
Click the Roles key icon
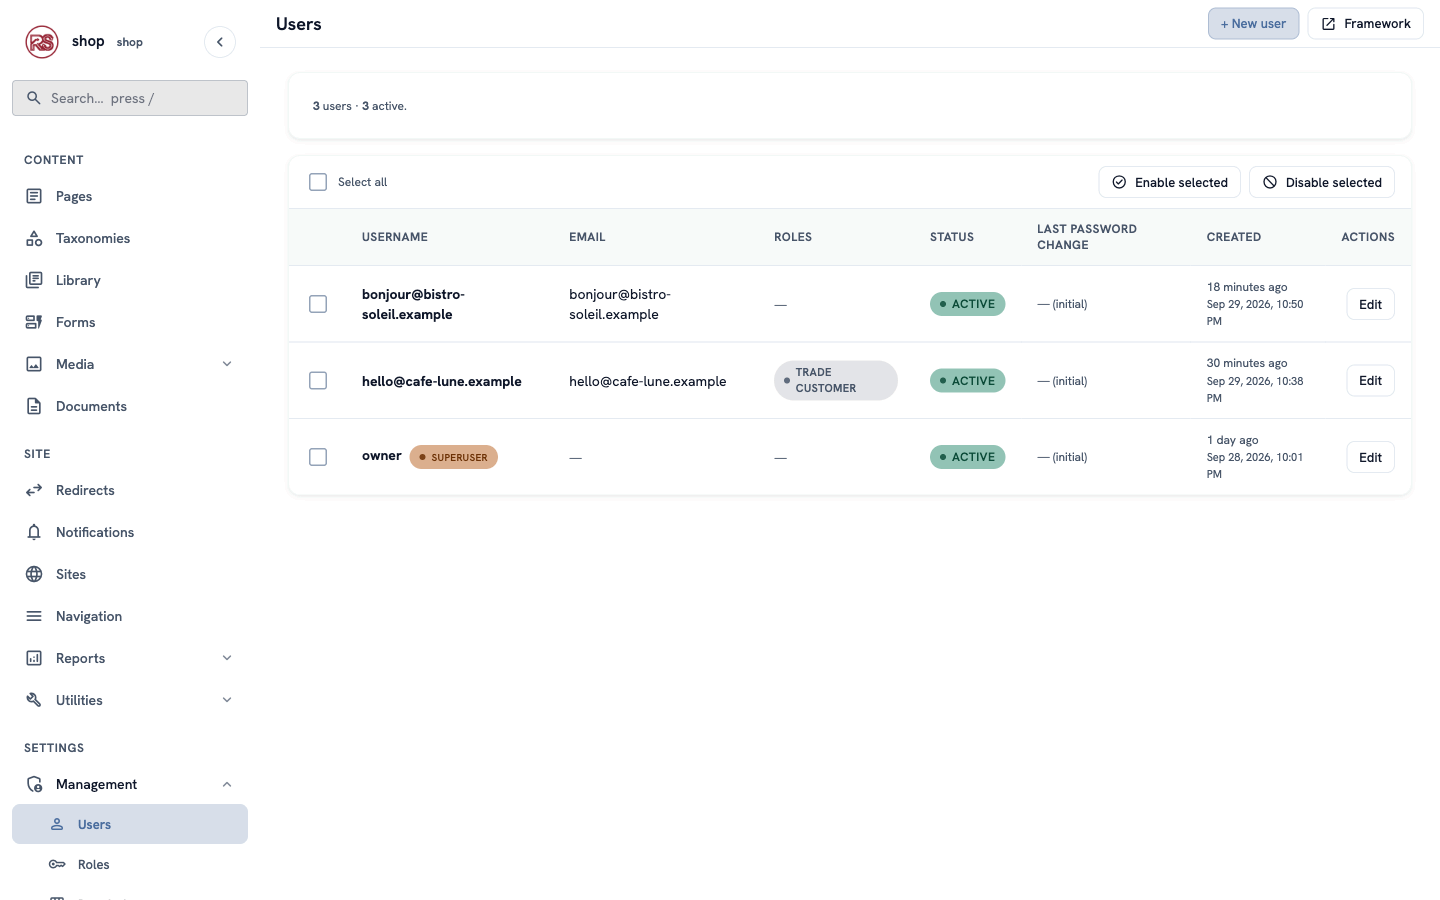57,864
